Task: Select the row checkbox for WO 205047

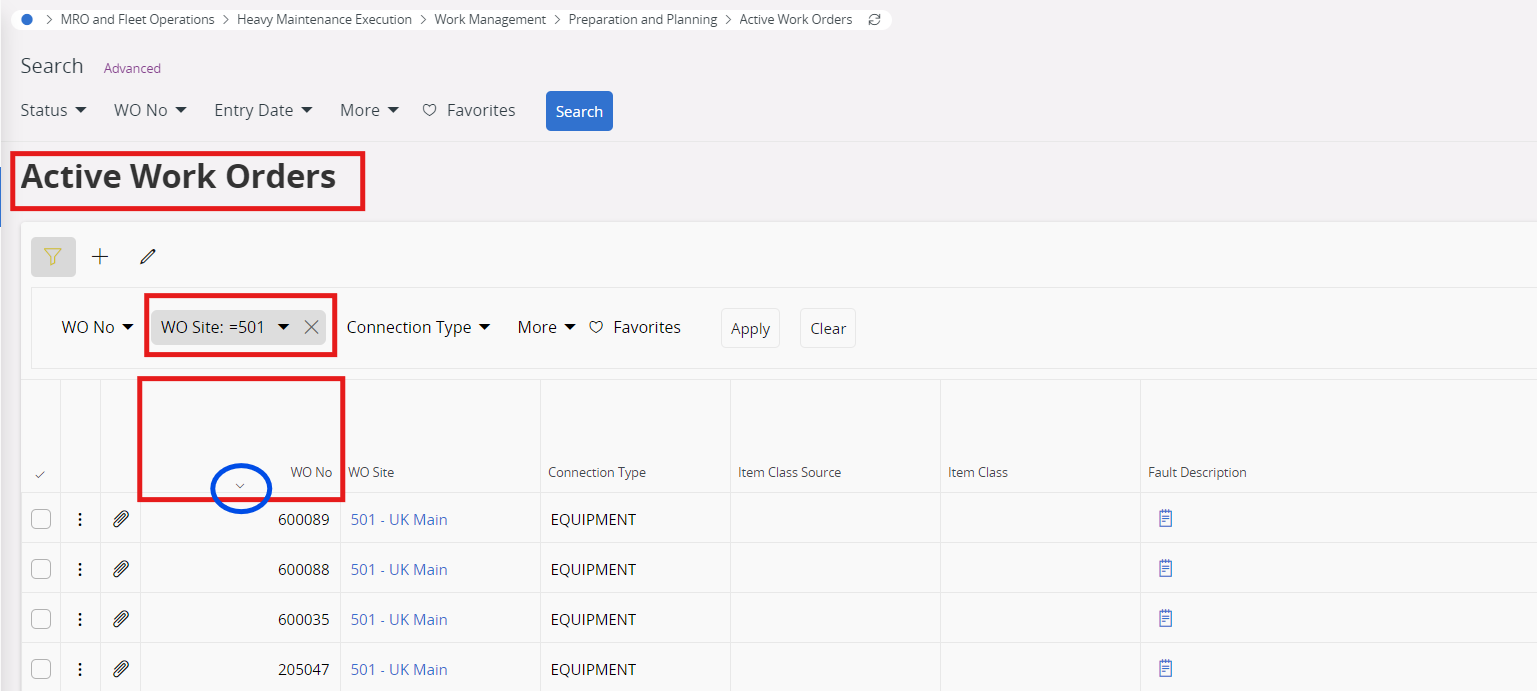Action: click(41, 669)
